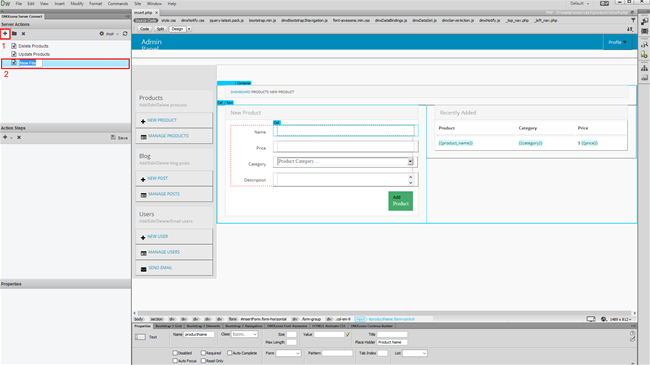The height and width of the screenshot is (365, 650).
Task: Open the Profile dropdown in Admin Panel
Action: point(617,42)
